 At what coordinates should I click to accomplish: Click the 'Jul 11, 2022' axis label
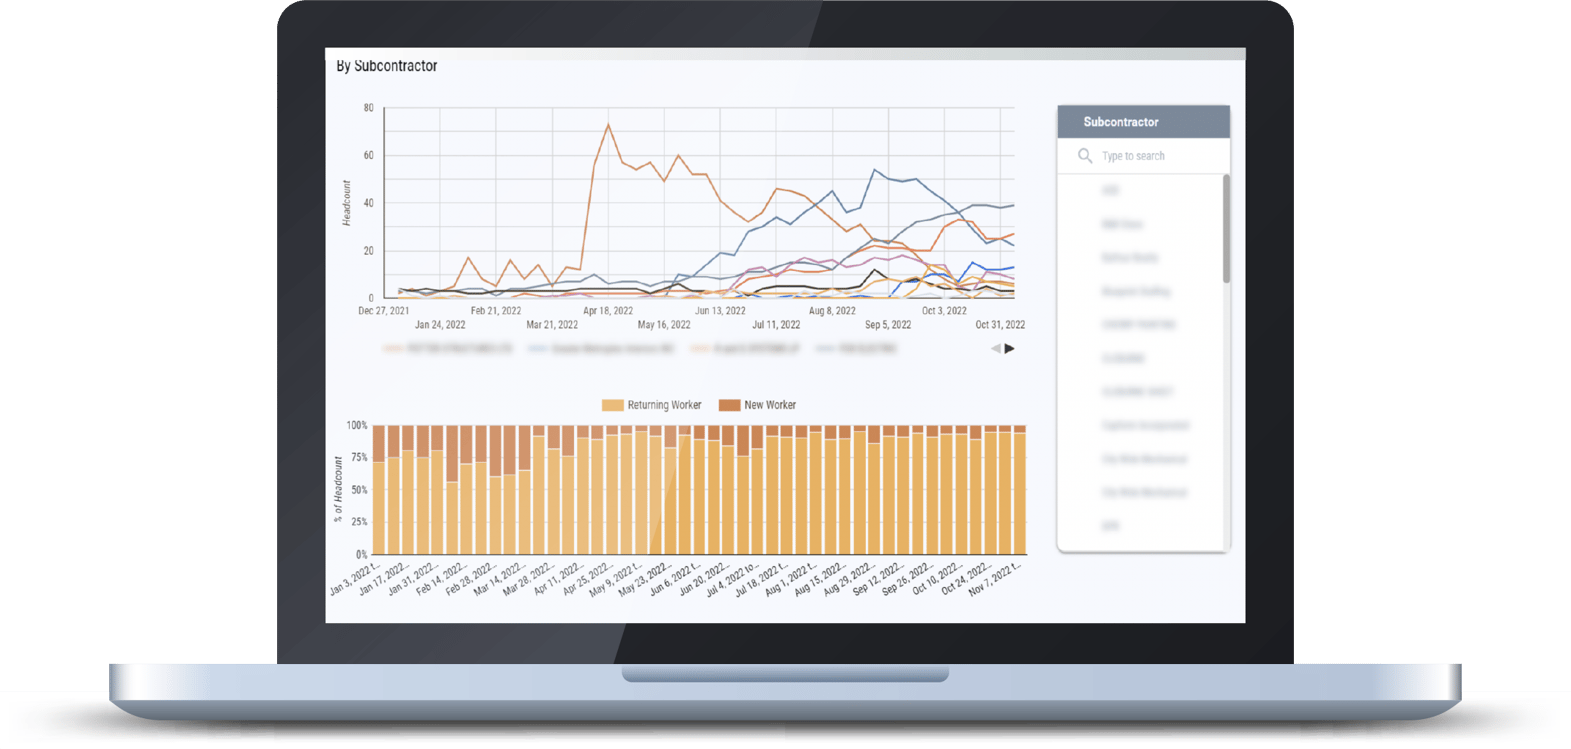[x=776, y=325]
